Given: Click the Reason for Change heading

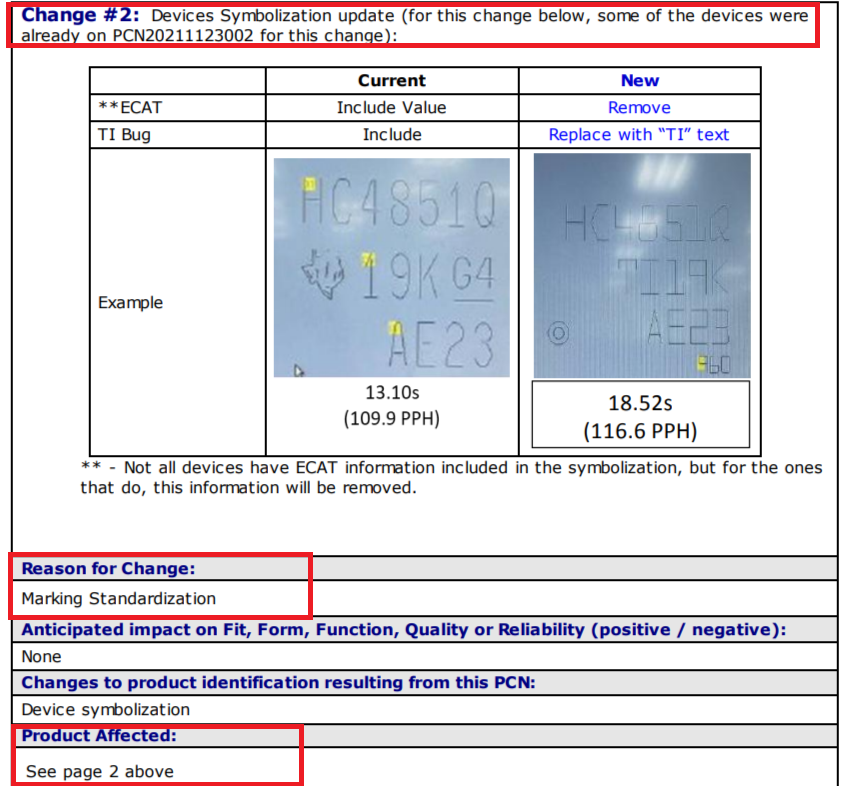Looking at the screenshot, I should pos(108,569).
